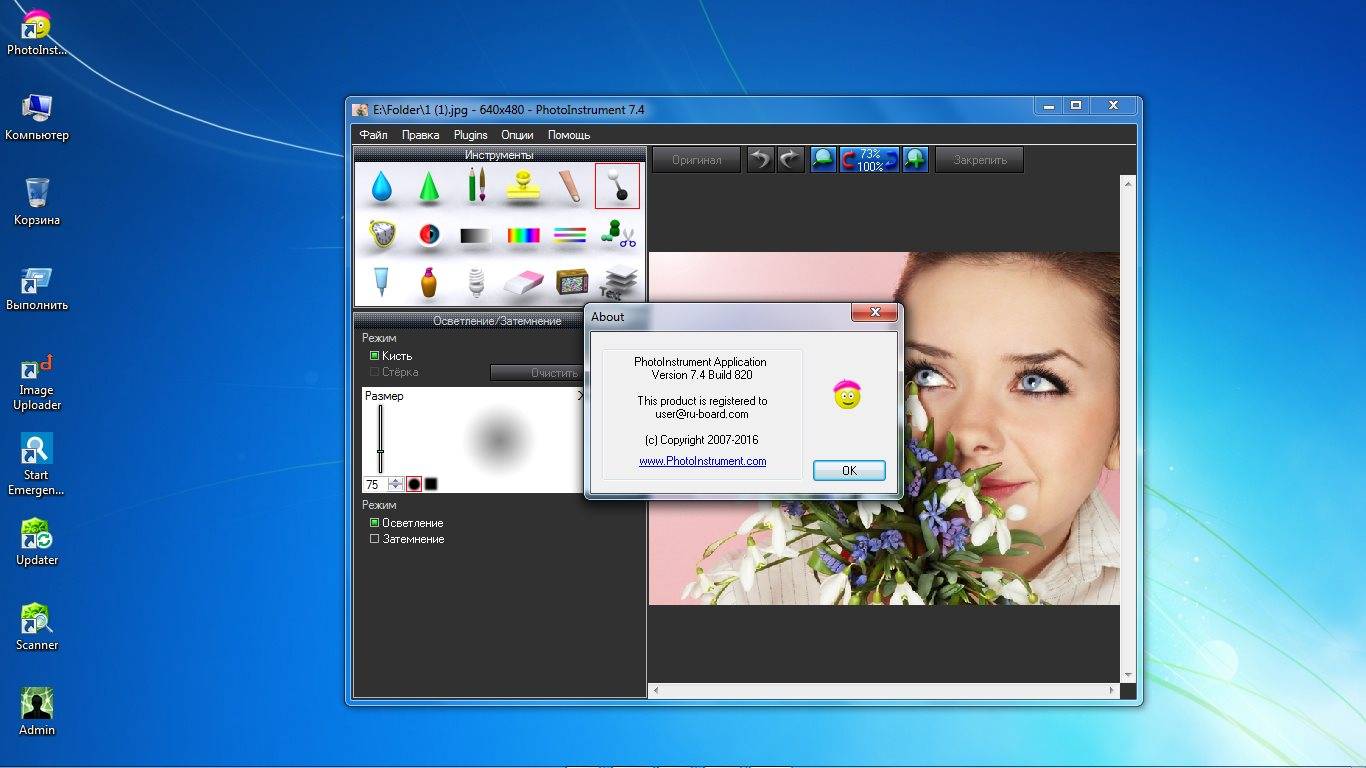
Task: Close the About dialog
Action: pyautogui.click(x=875, y=313)
